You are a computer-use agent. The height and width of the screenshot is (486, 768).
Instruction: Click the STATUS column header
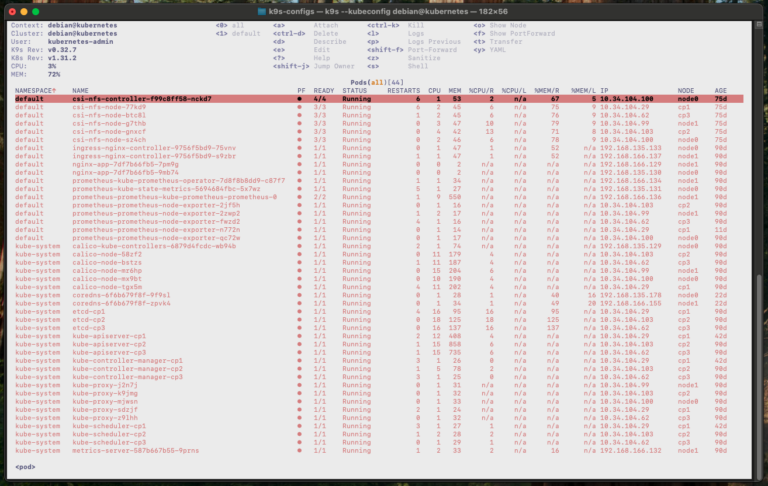355,91
